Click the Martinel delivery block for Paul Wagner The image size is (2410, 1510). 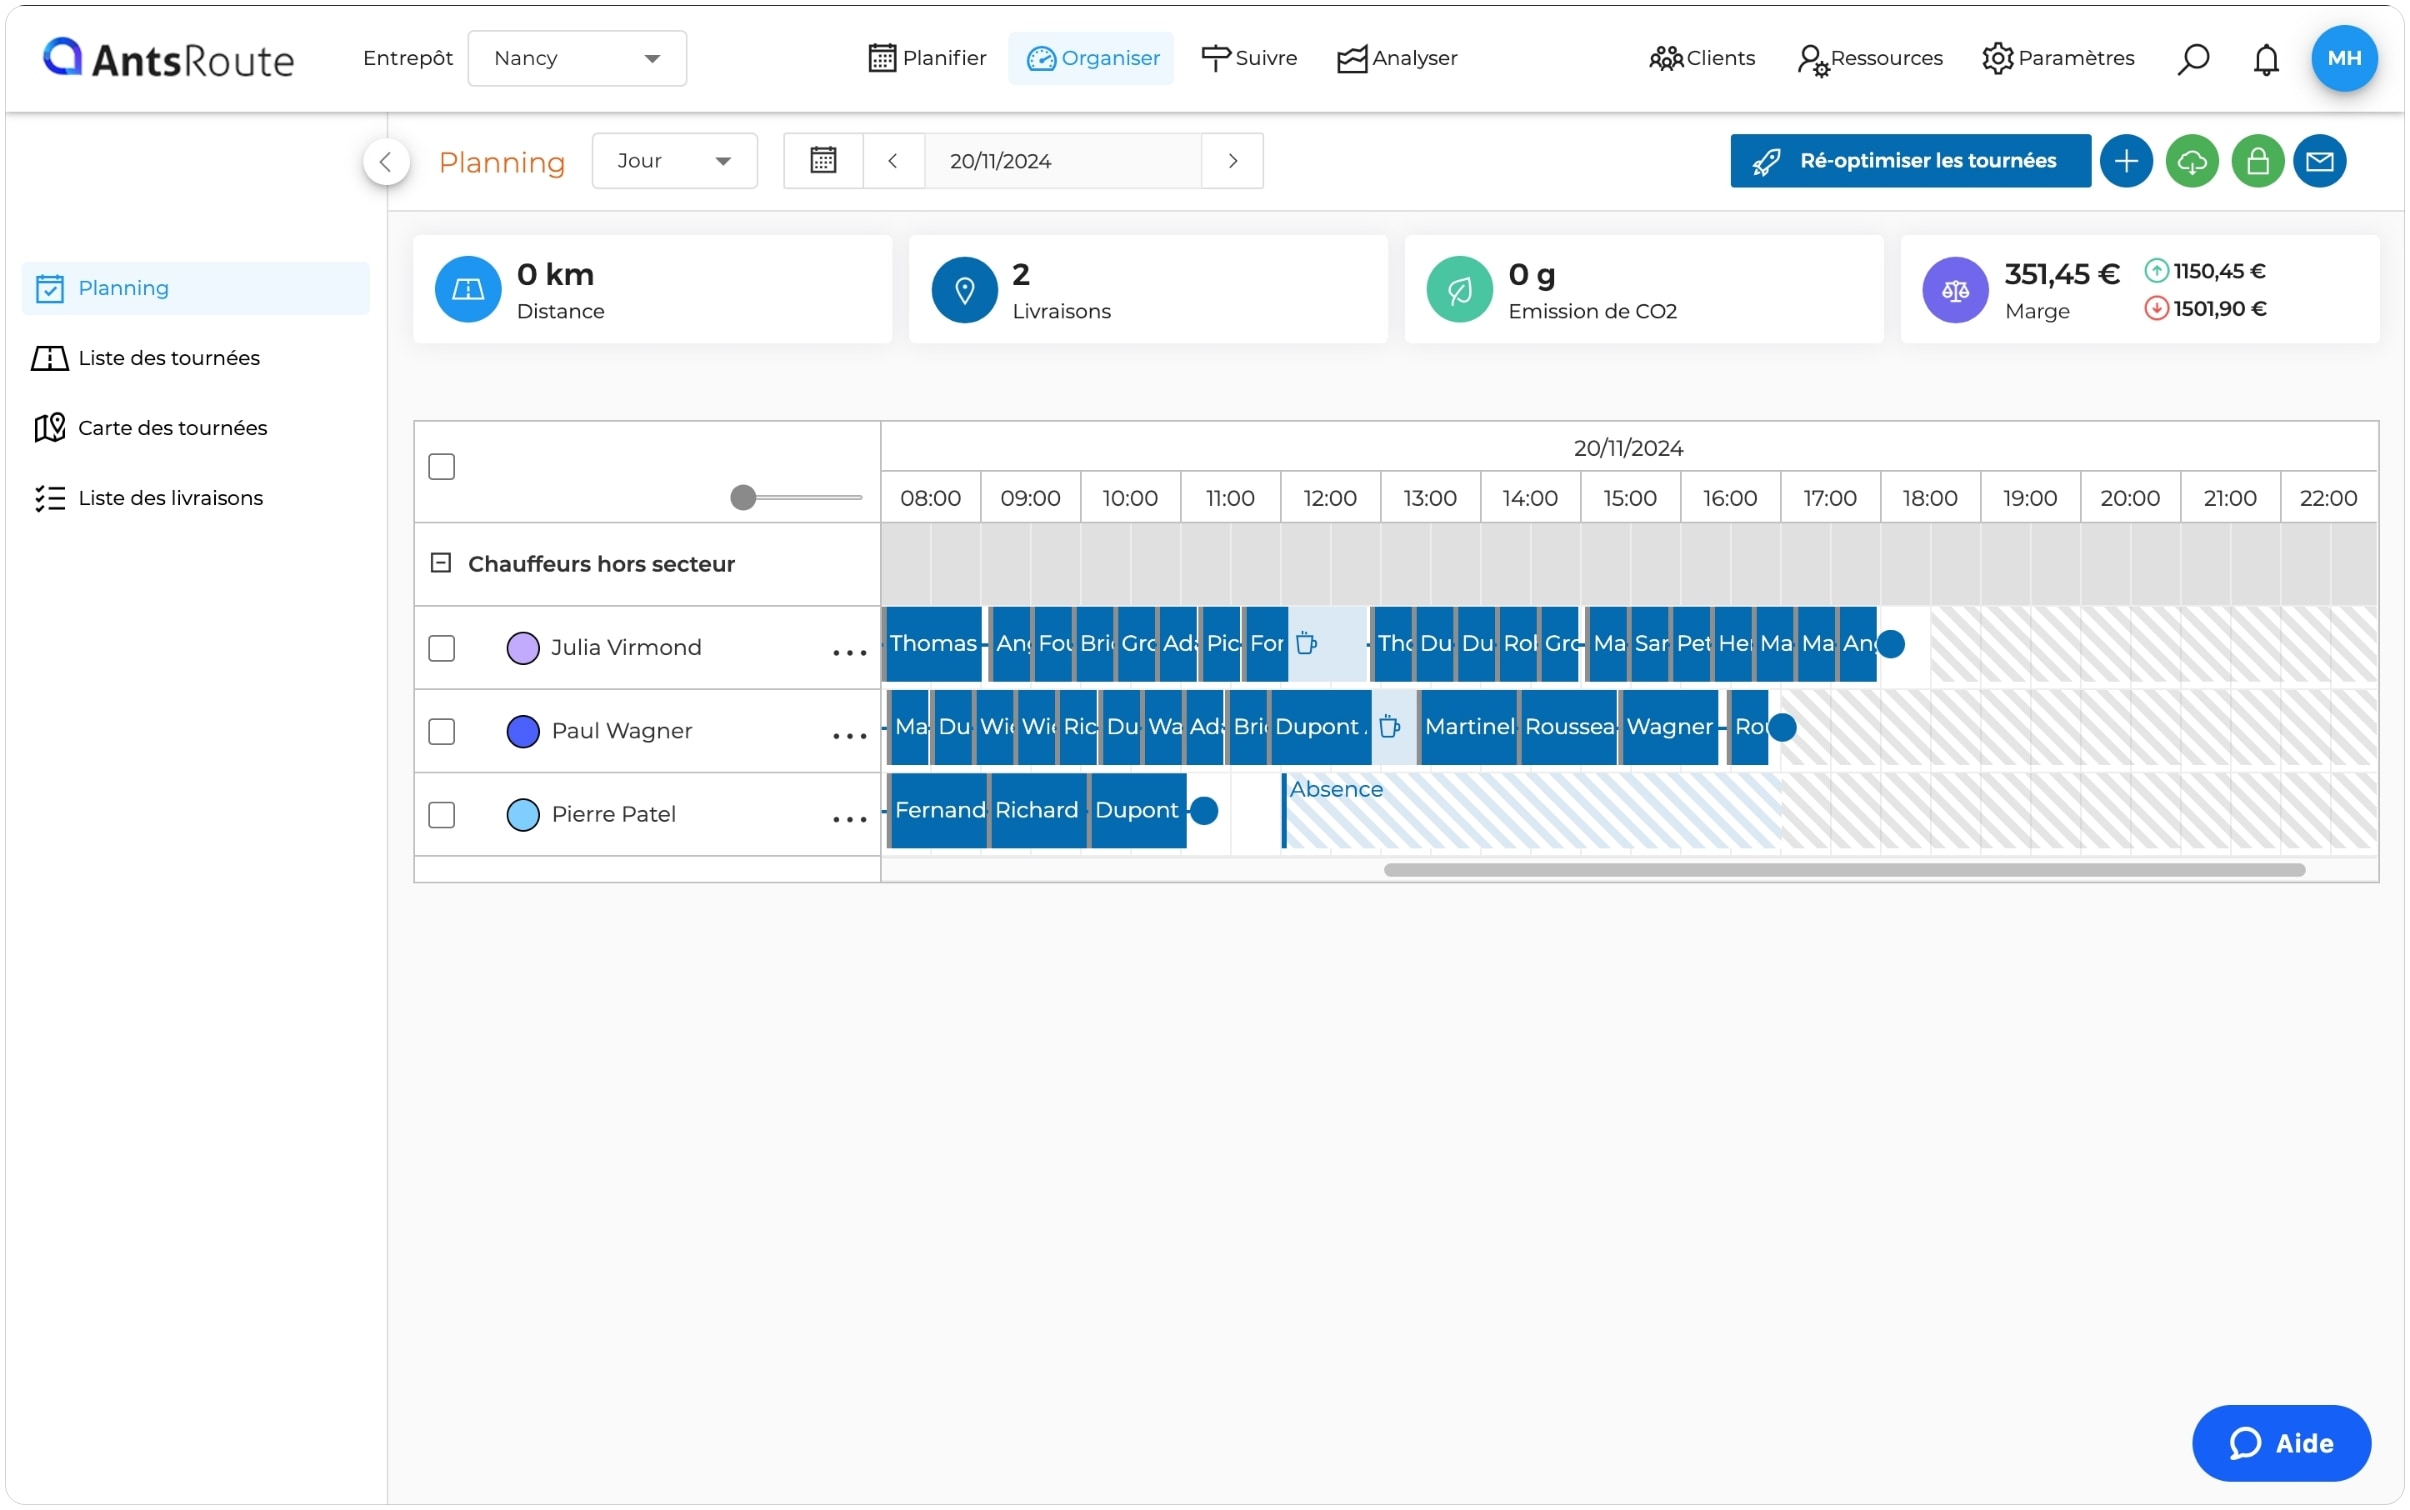(x=1469, y=727)
